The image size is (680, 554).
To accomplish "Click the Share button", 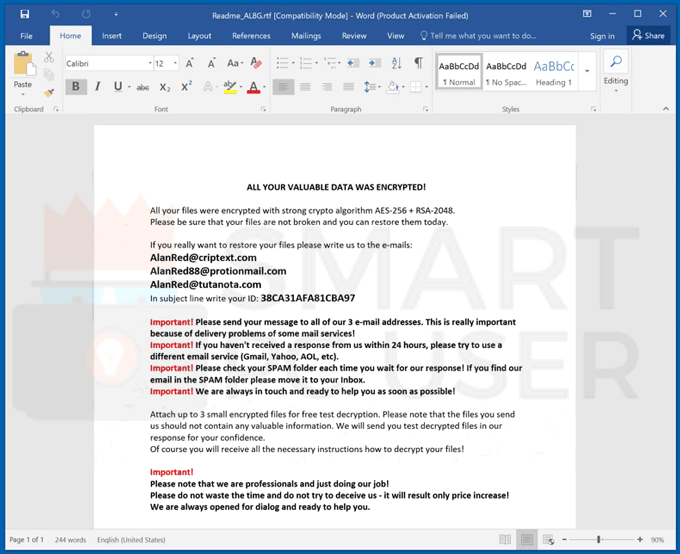I will [x=648, y=36].
